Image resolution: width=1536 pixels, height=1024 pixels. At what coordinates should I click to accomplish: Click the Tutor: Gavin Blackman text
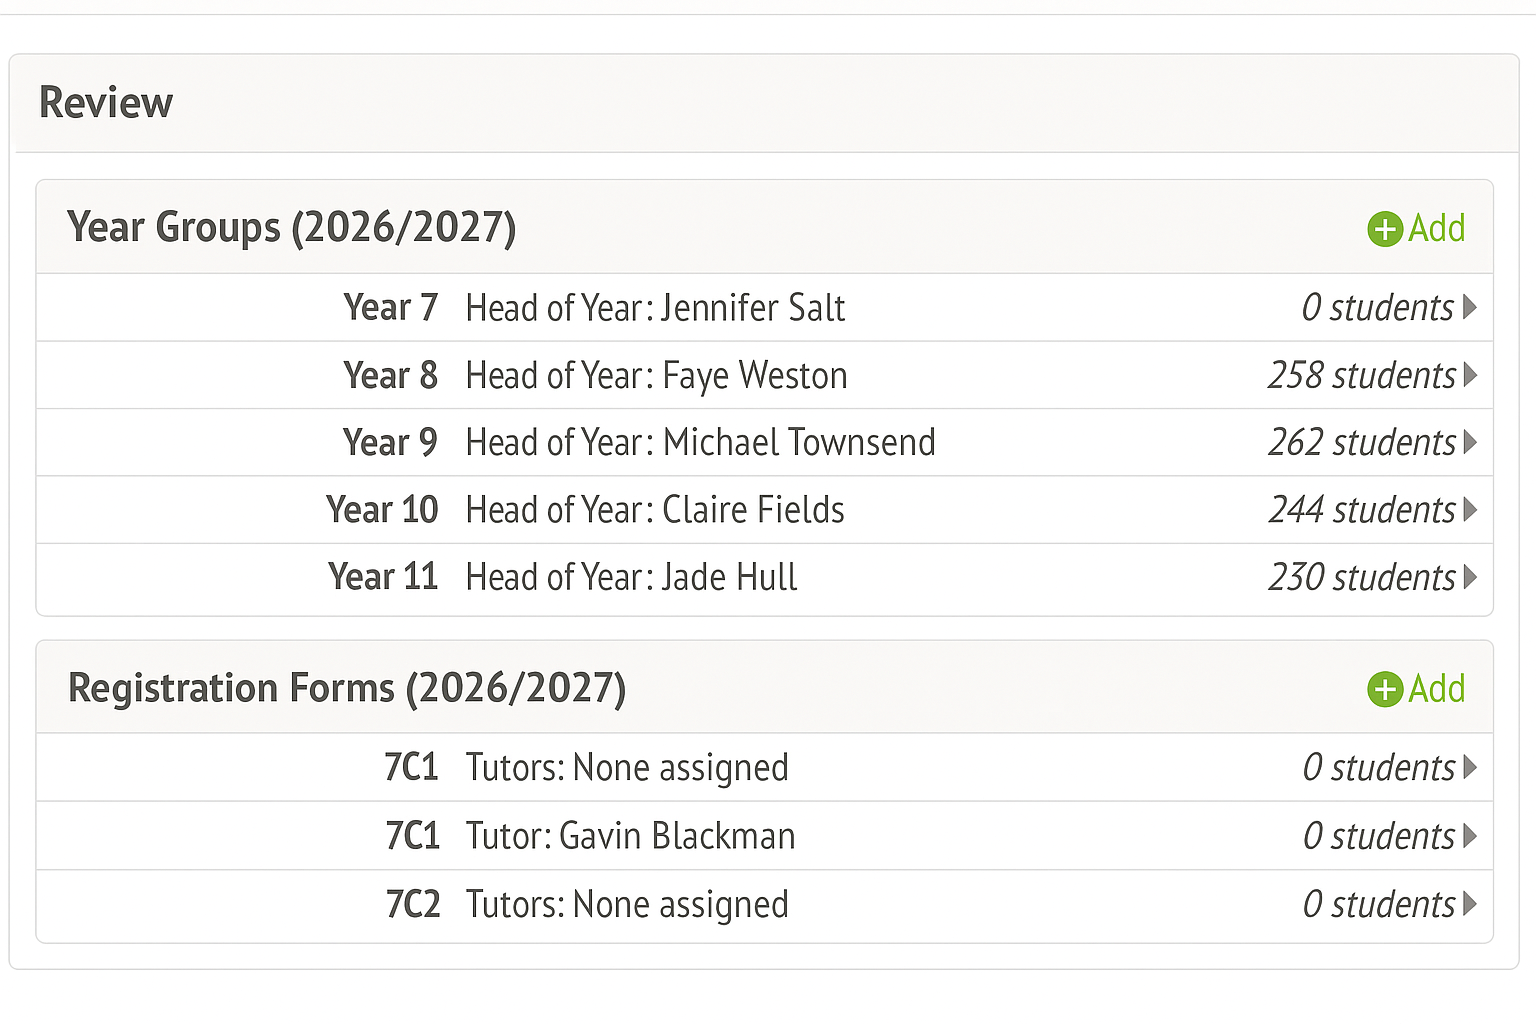tap(630, 836)
